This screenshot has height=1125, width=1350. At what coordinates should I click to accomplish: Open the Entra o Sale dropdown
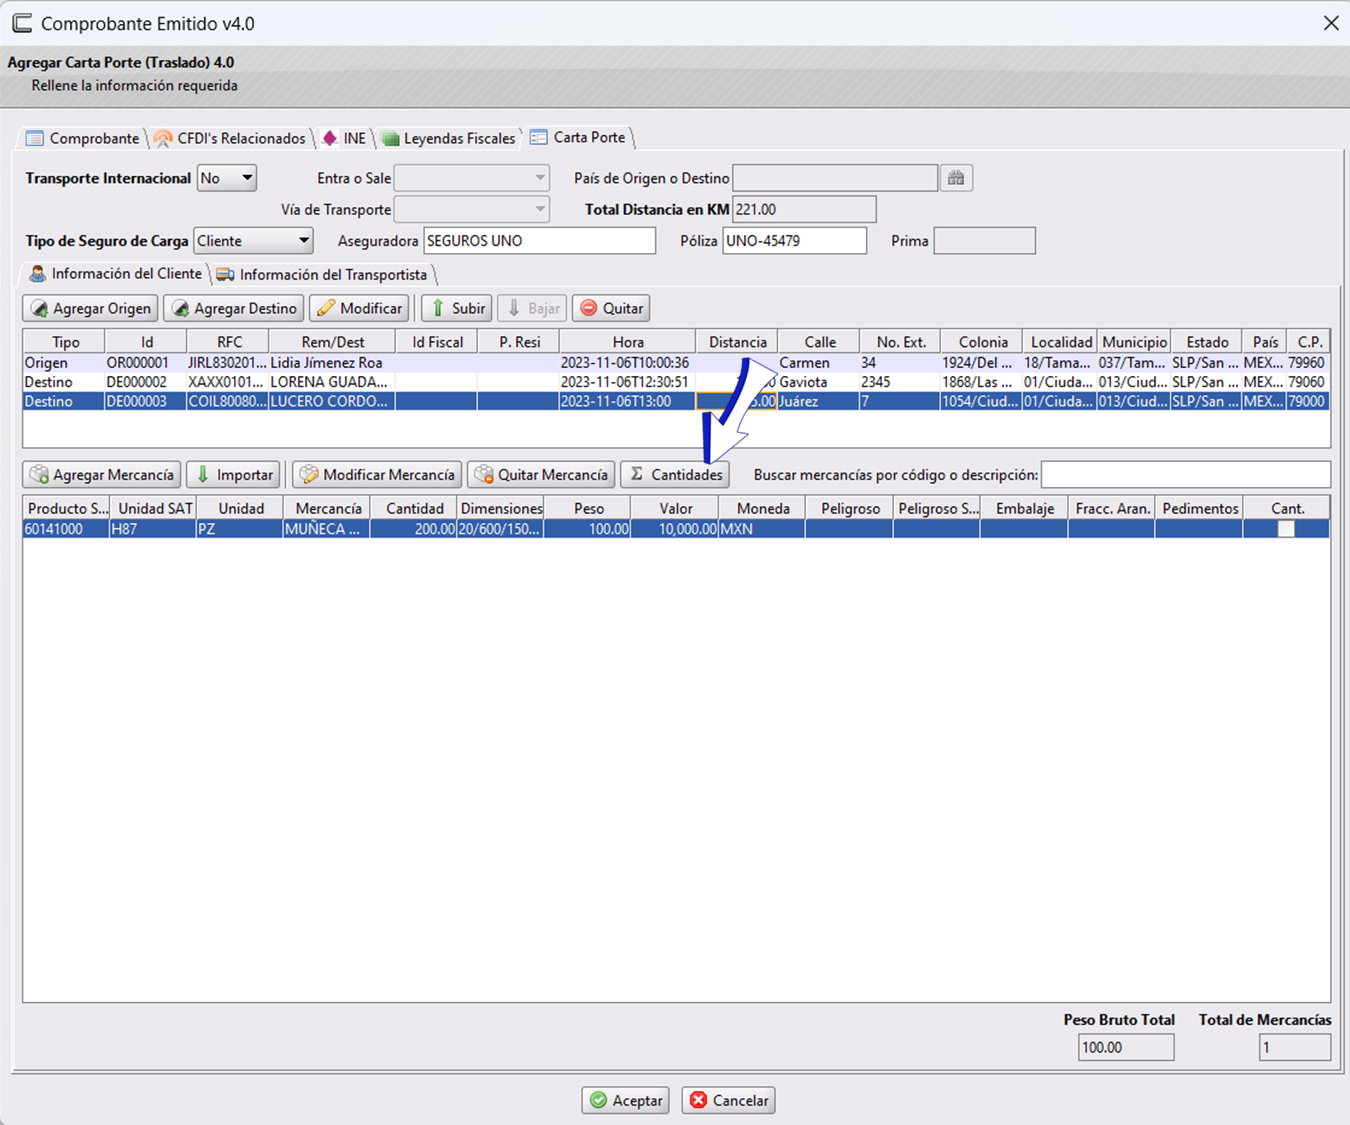[472, 178]
